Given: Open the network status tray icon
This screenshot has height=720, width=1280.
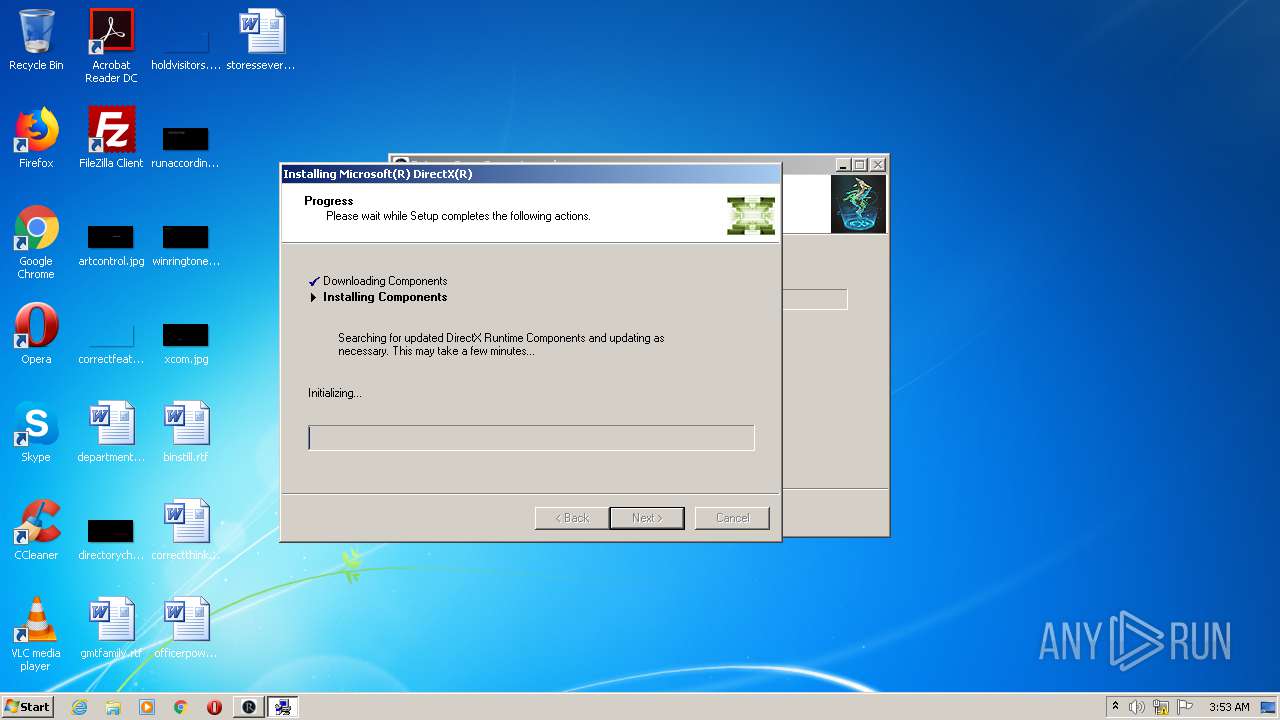Looking at the screenshot, I should point(1161,707).
